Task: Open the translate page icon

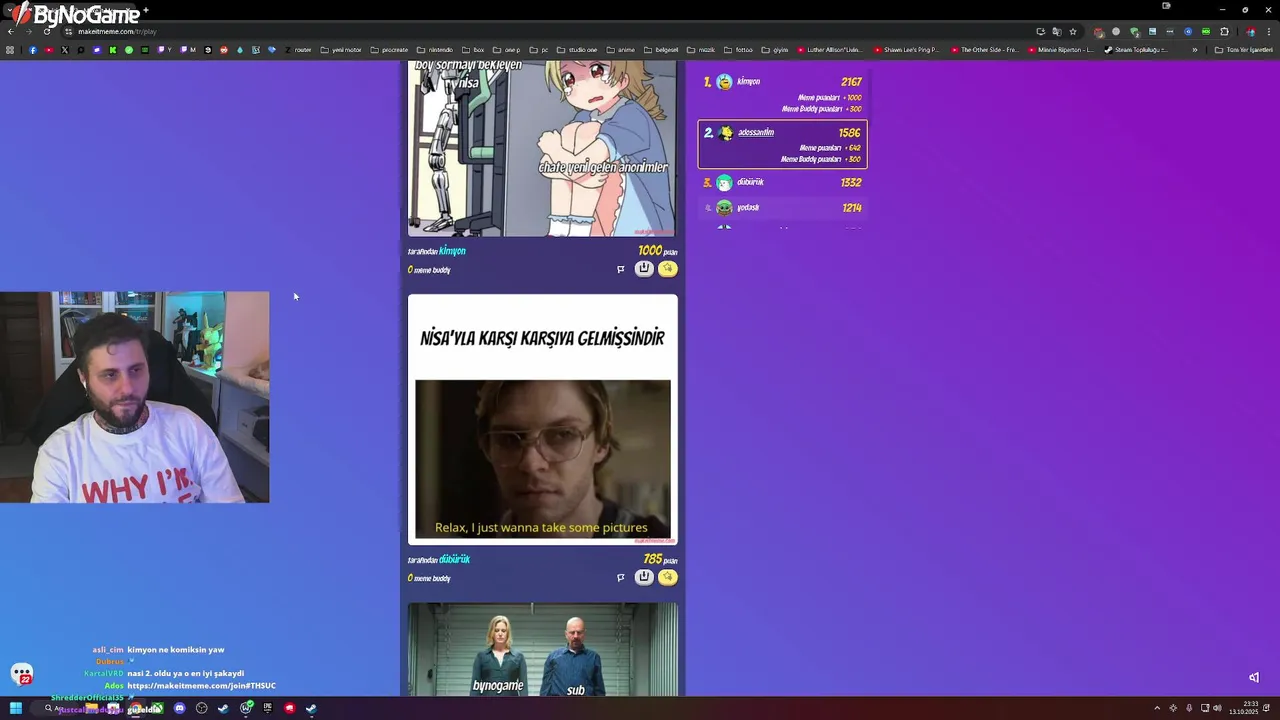Action: pos(1056,31)
